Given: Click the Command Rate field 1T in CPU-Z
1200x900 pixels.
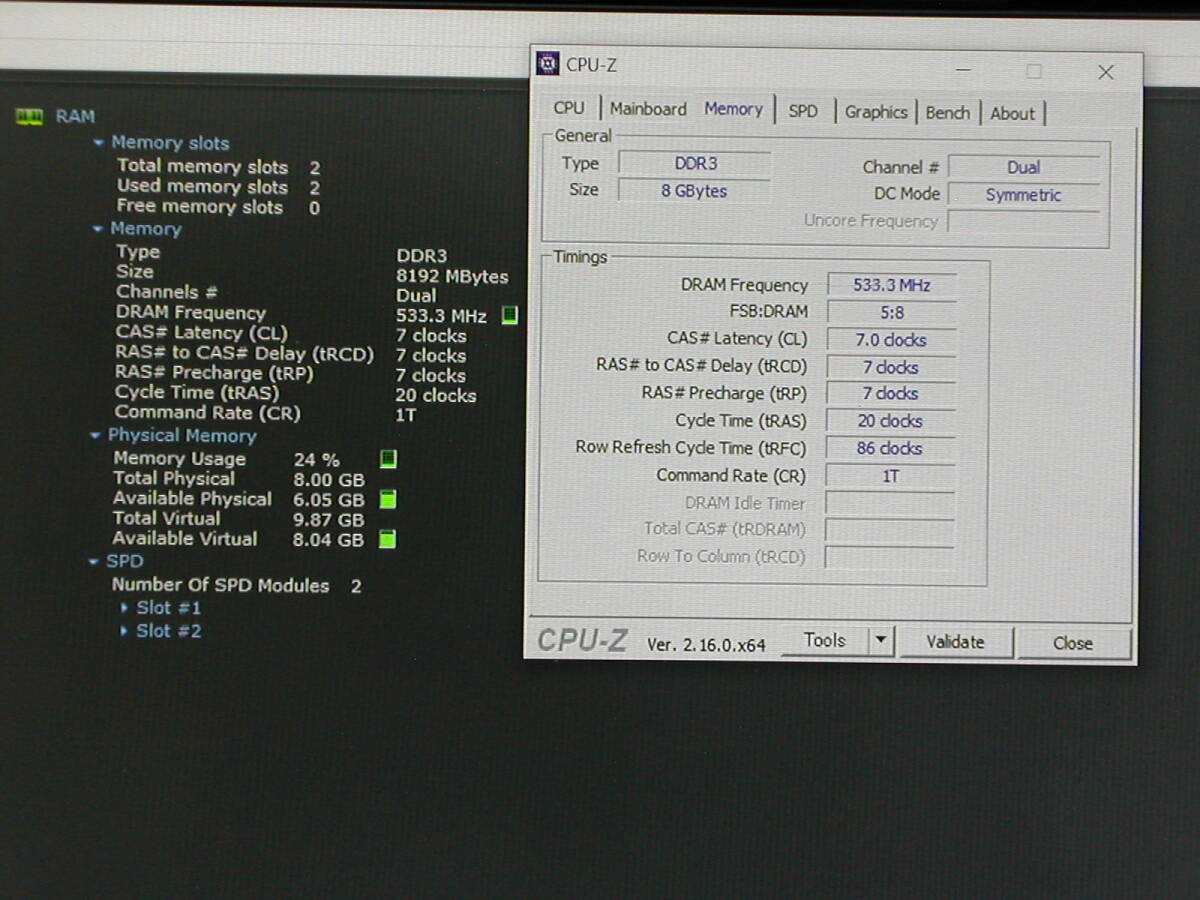Looking at the screenshot, I should tap(890, 476).
